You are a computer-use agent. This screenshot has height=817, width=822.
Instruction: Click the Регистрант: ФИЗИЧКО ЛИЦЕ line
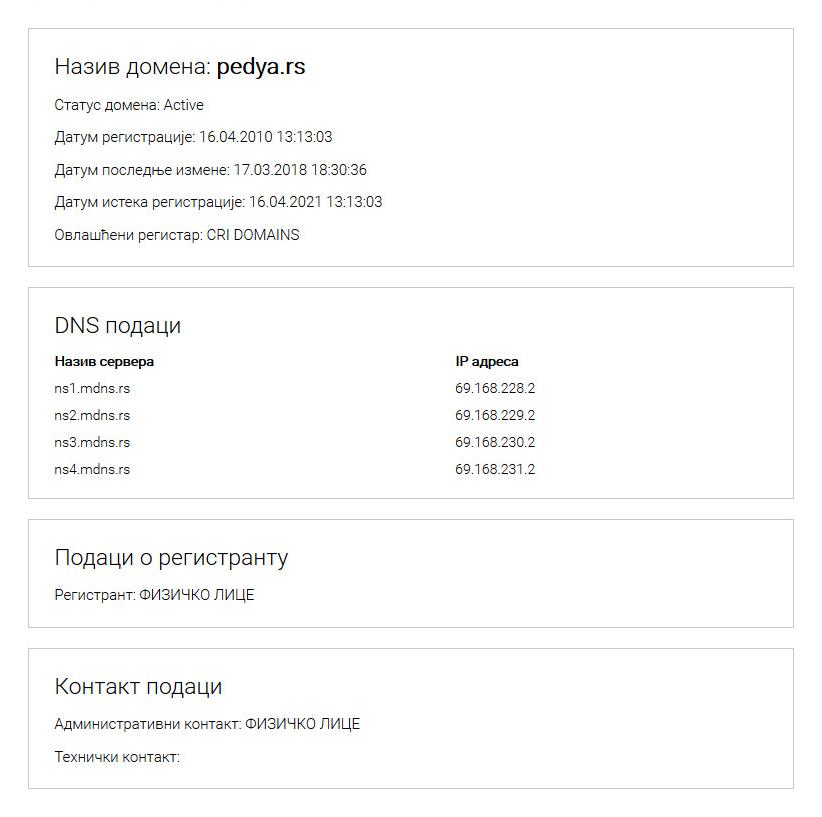(x=154, y=595)
